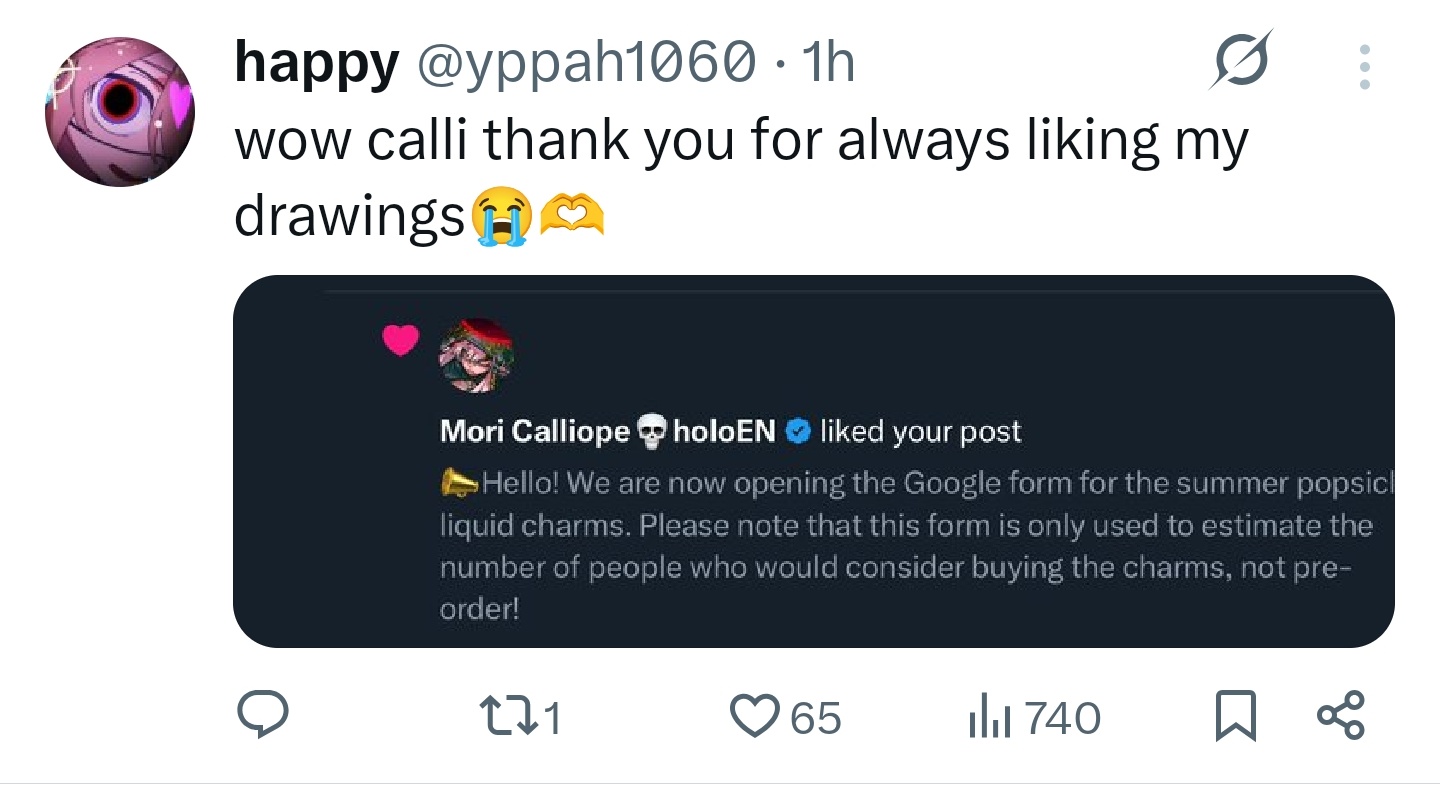Click the blue verified badge
Viewport: 1440px width, 799px height.
[797, 431]
